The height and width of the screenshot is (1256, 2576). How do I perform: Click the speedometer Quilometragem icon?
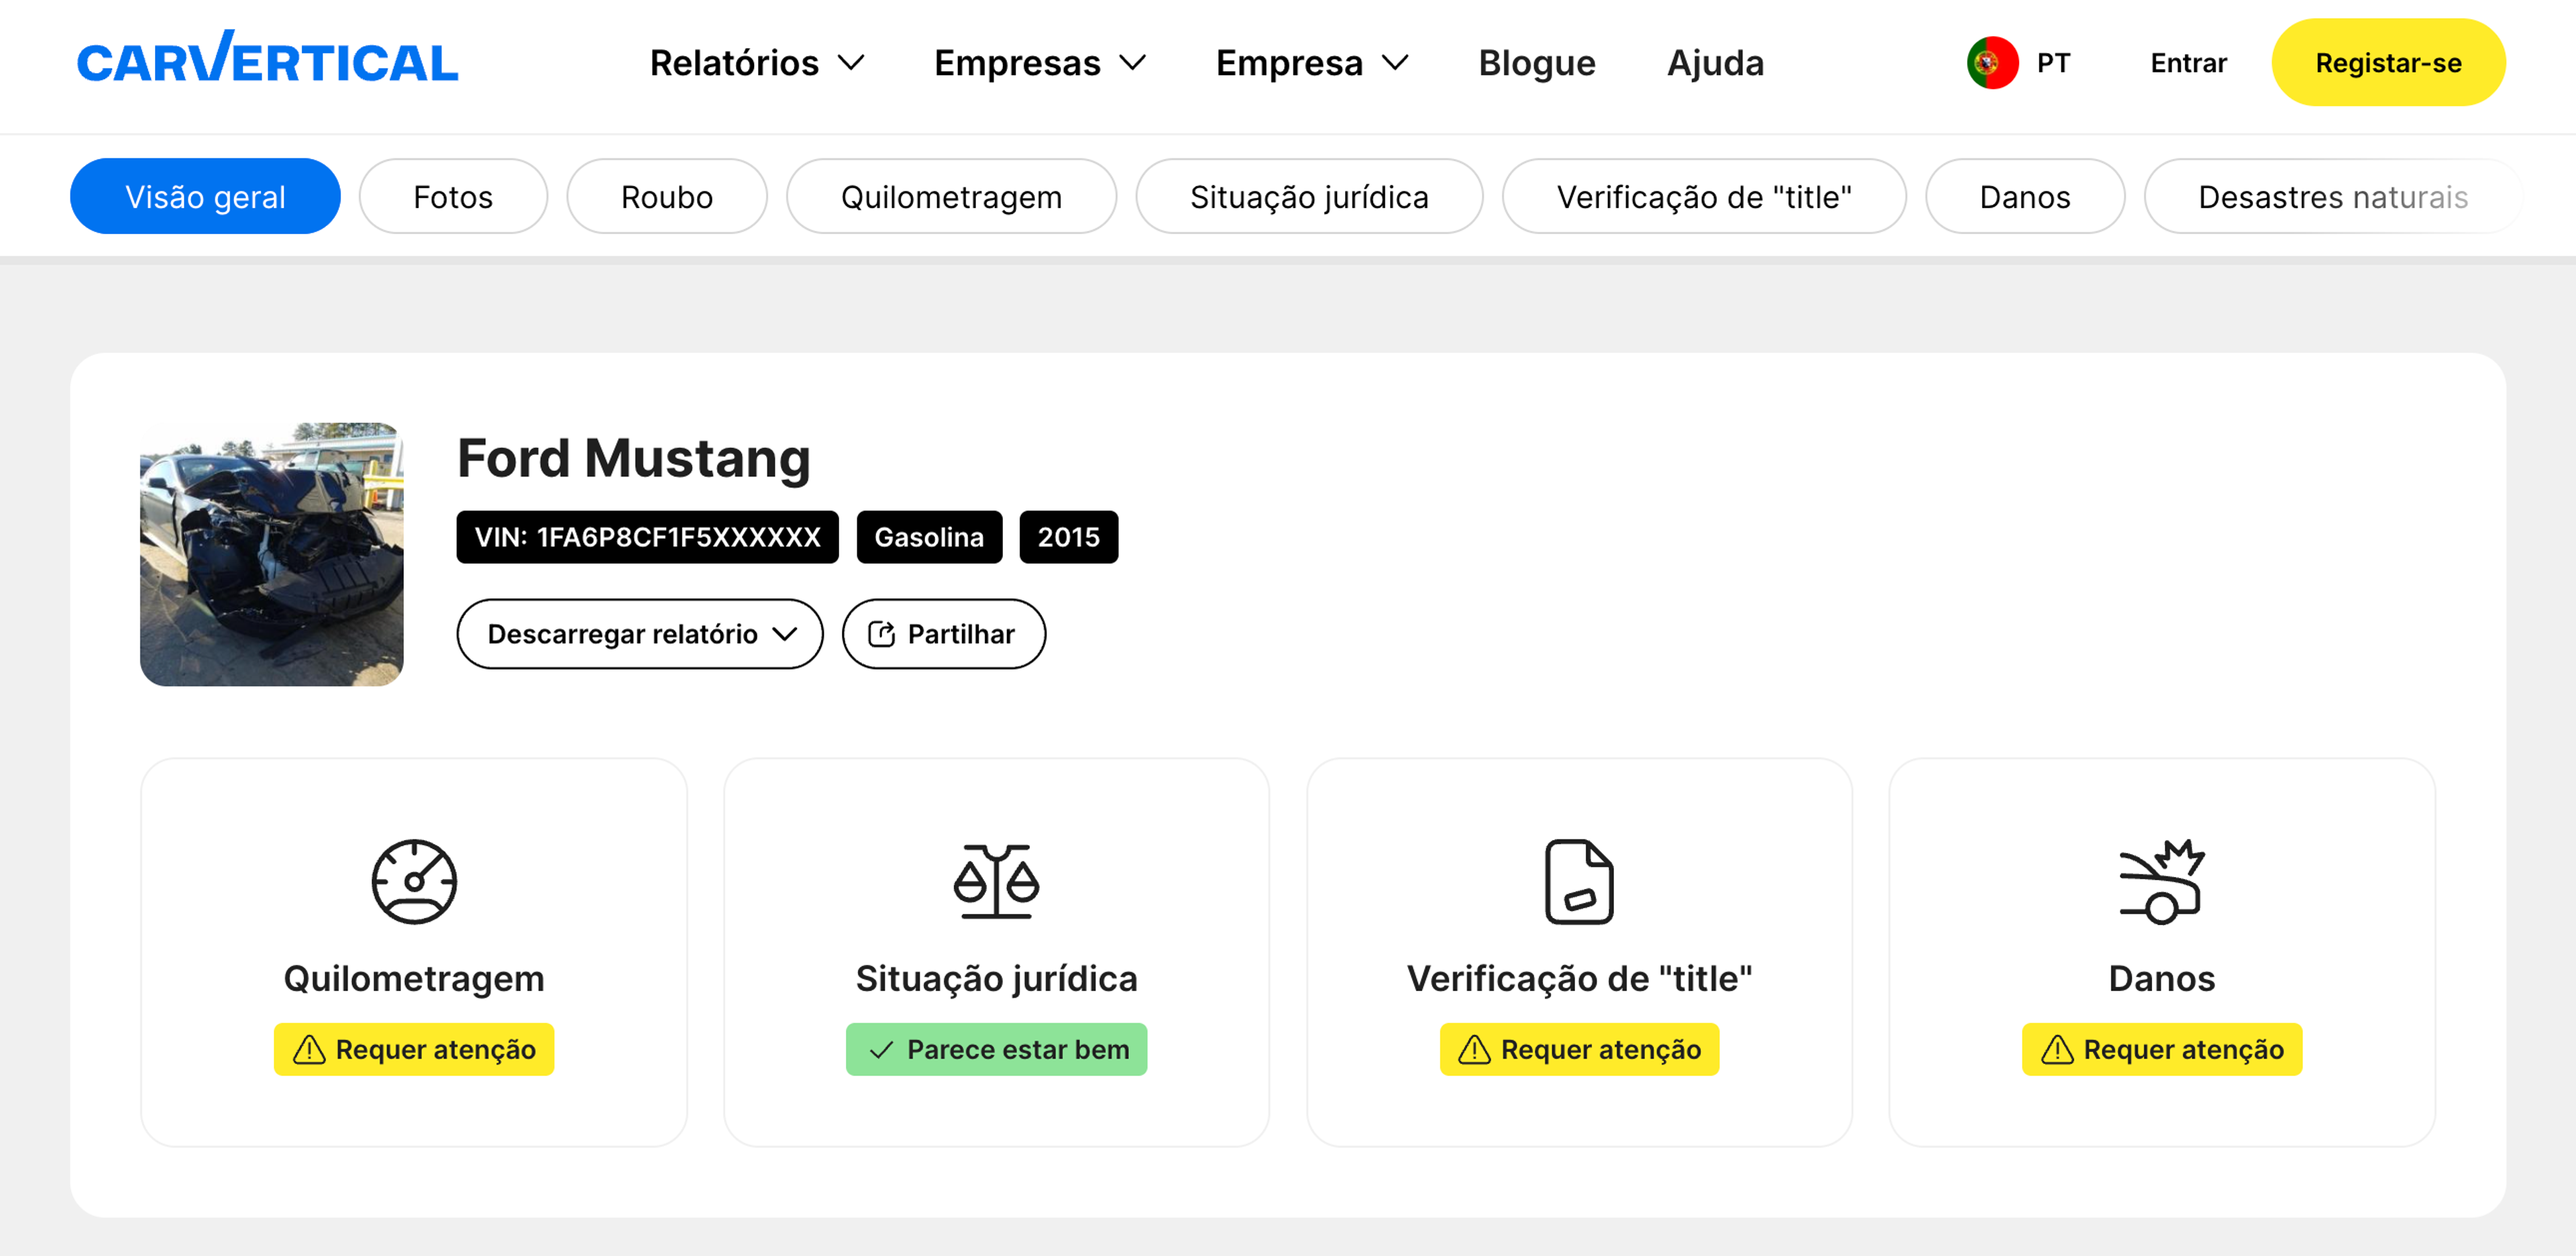click(x=414, y=881)
